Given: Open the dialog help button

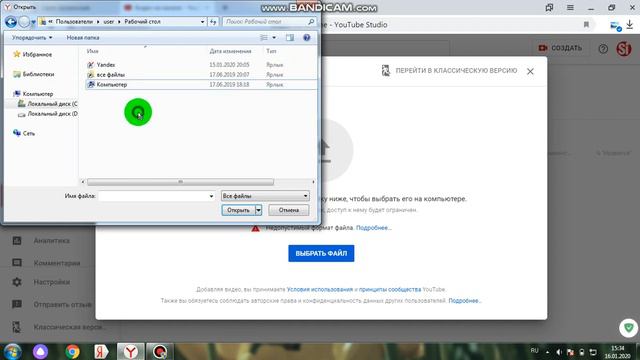Looking at the screenshot, I should [307, 38].
